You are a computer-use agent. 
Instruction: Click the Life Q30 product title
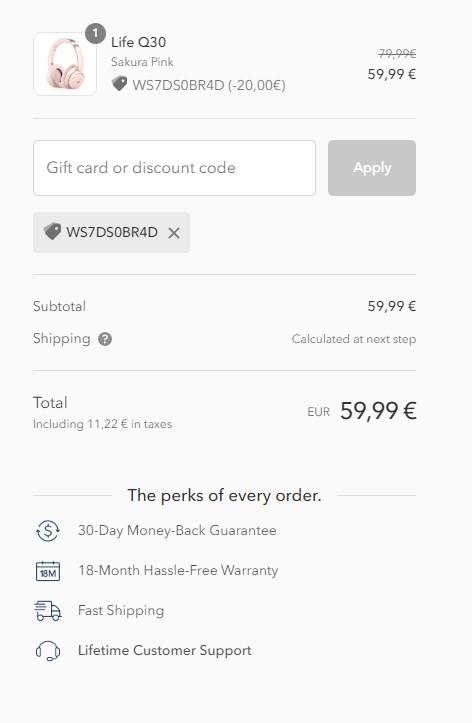point(138,42)
